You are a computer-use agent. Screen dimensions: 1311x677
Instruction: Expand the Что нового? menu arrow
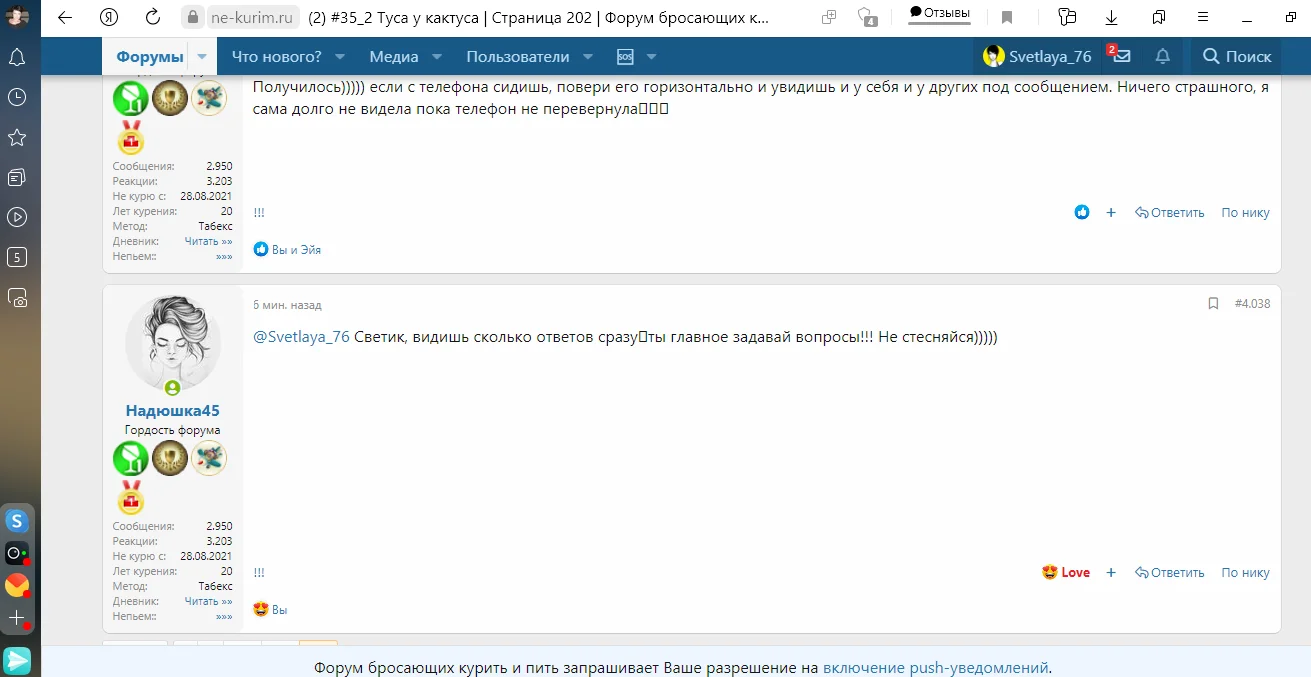pos(340,57)
